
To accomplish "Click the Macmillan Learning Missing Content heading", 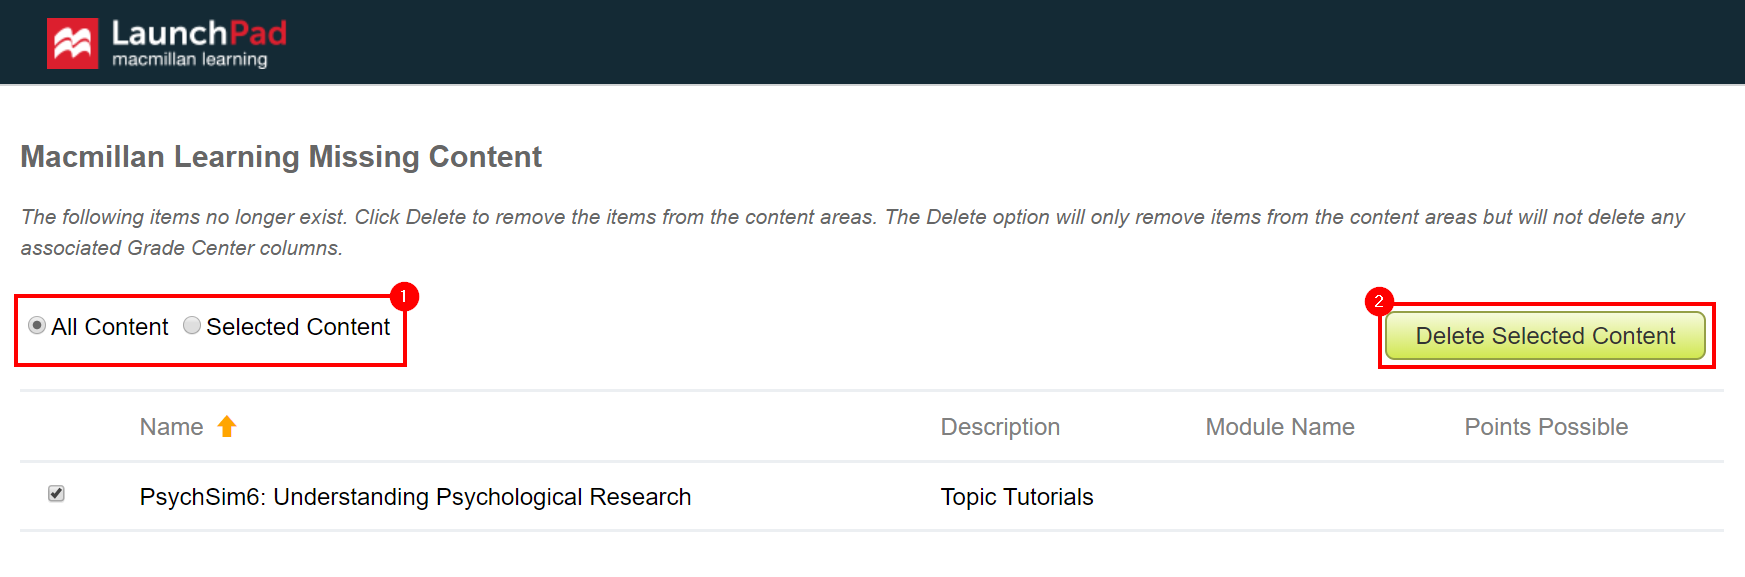I will click(281, 157).
